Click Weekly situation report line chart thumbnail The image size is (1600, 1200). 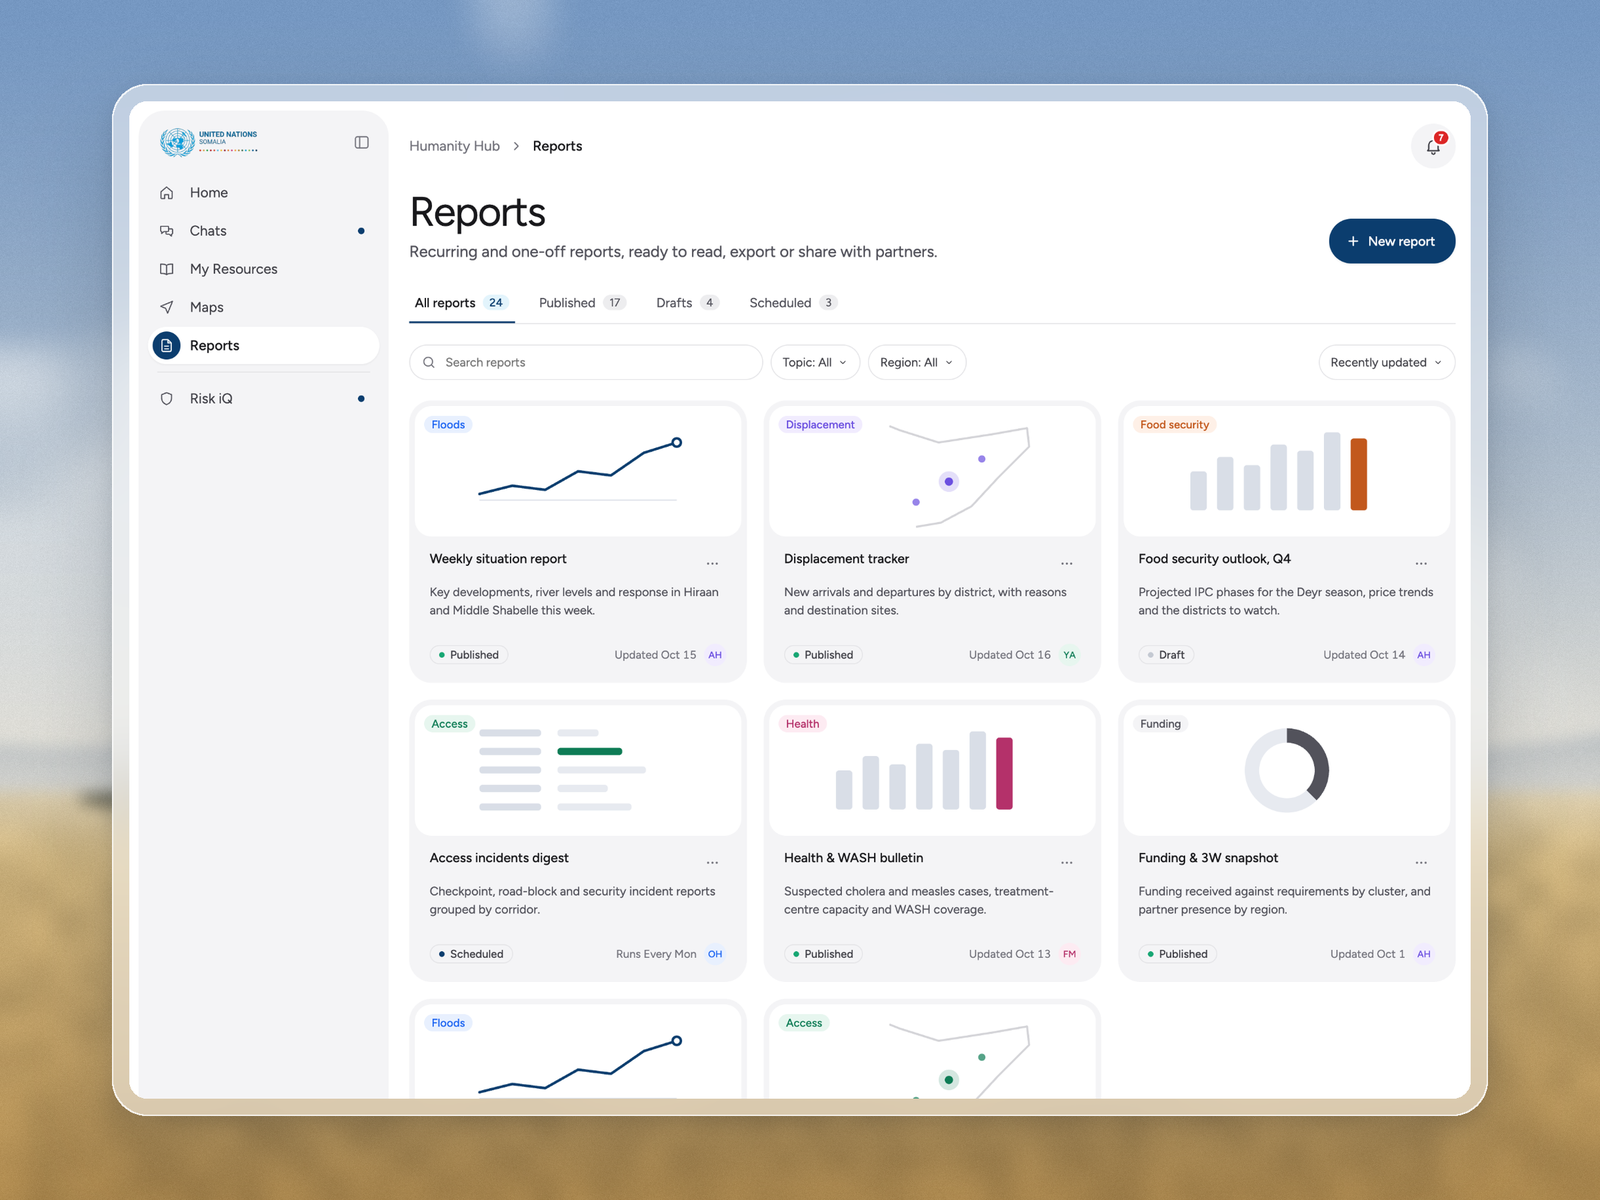pos(578,470)
